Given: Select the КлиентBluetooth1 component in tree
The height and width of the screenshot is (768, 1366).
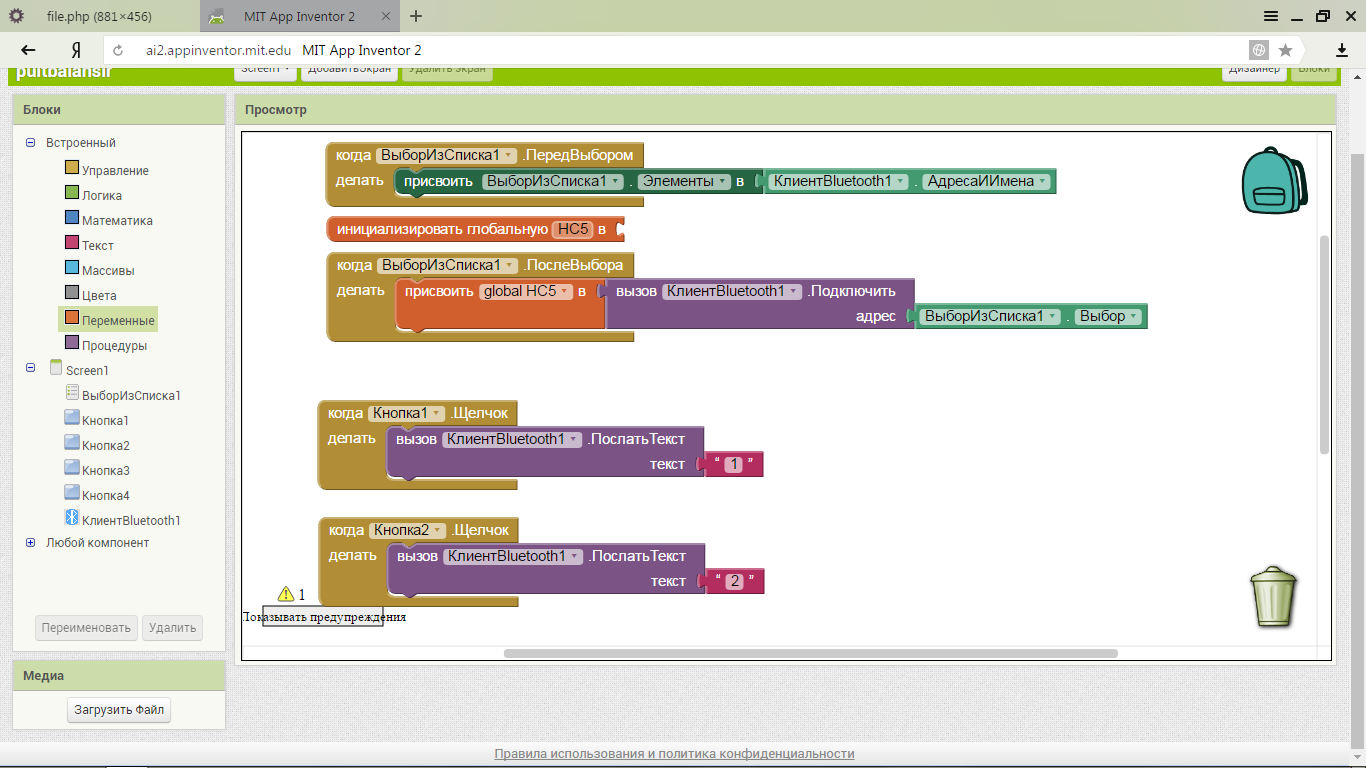Looking at the screenshot, I should pos(130,520).
